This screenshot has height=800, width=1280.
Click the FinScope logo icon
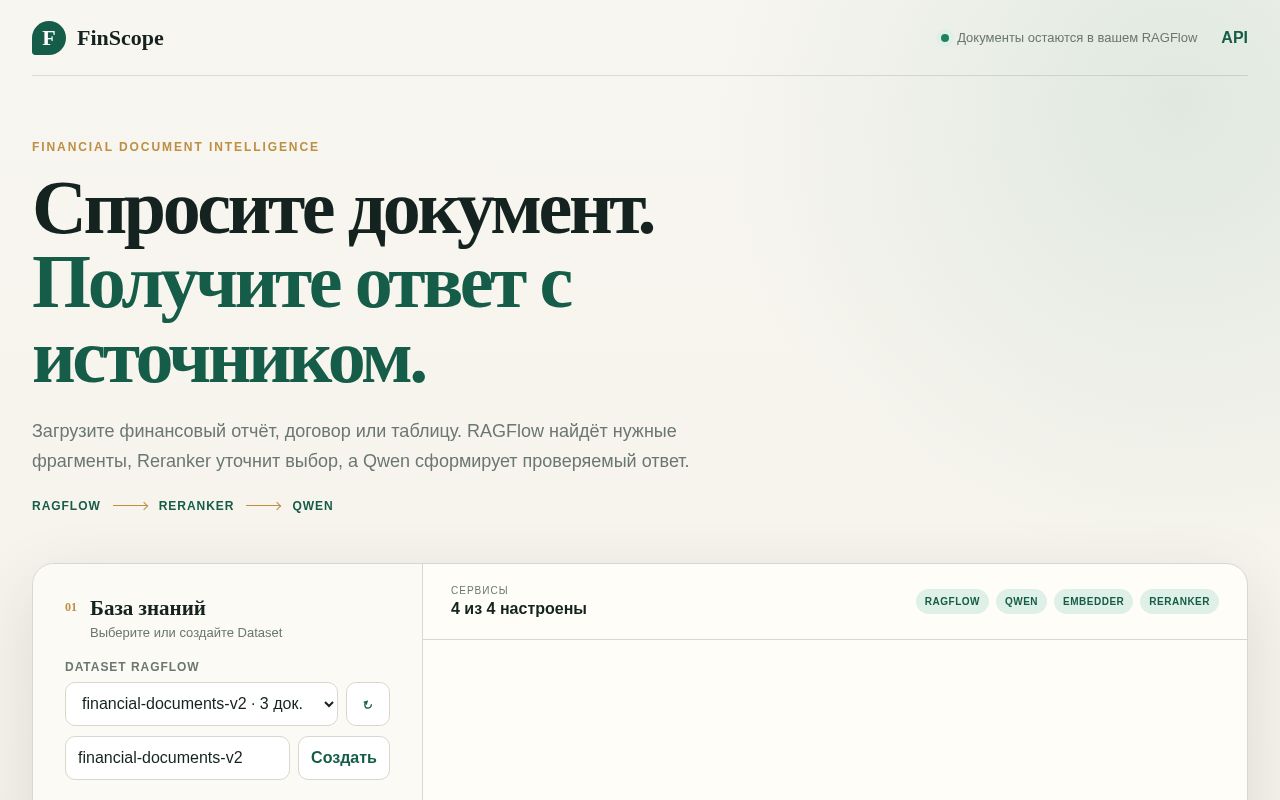(49, 38)
